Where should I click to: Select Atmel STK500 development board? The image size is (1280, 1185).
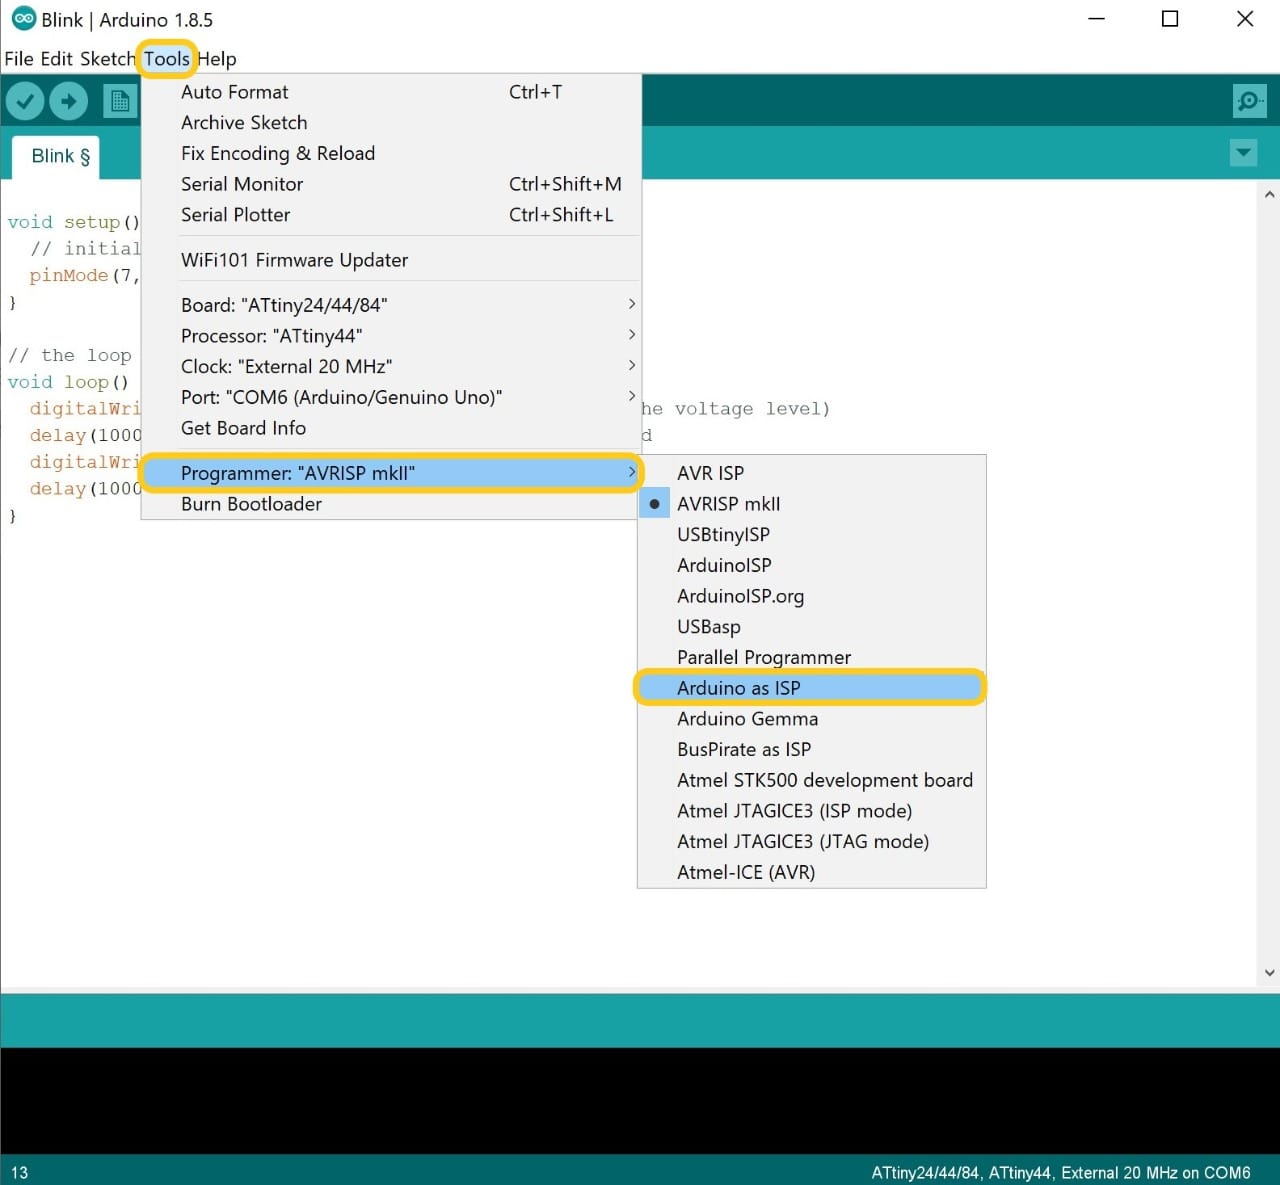point(812,780)
